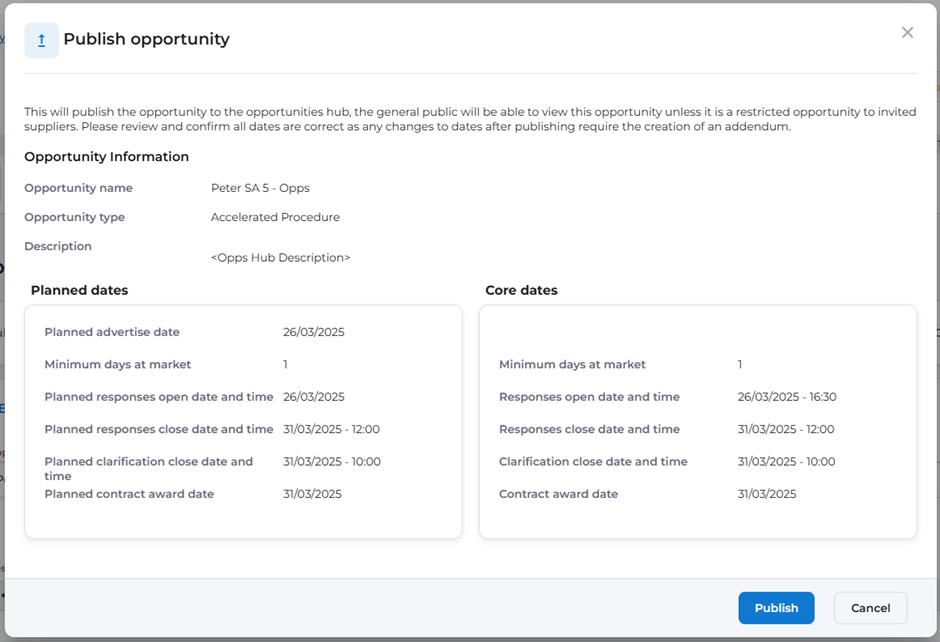Close the dialog with the X icon

[x=907, y=33]
